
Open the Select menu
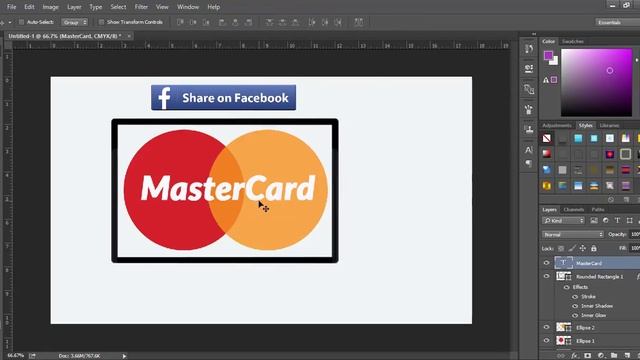pyautogui.click(x=118, y=7)
